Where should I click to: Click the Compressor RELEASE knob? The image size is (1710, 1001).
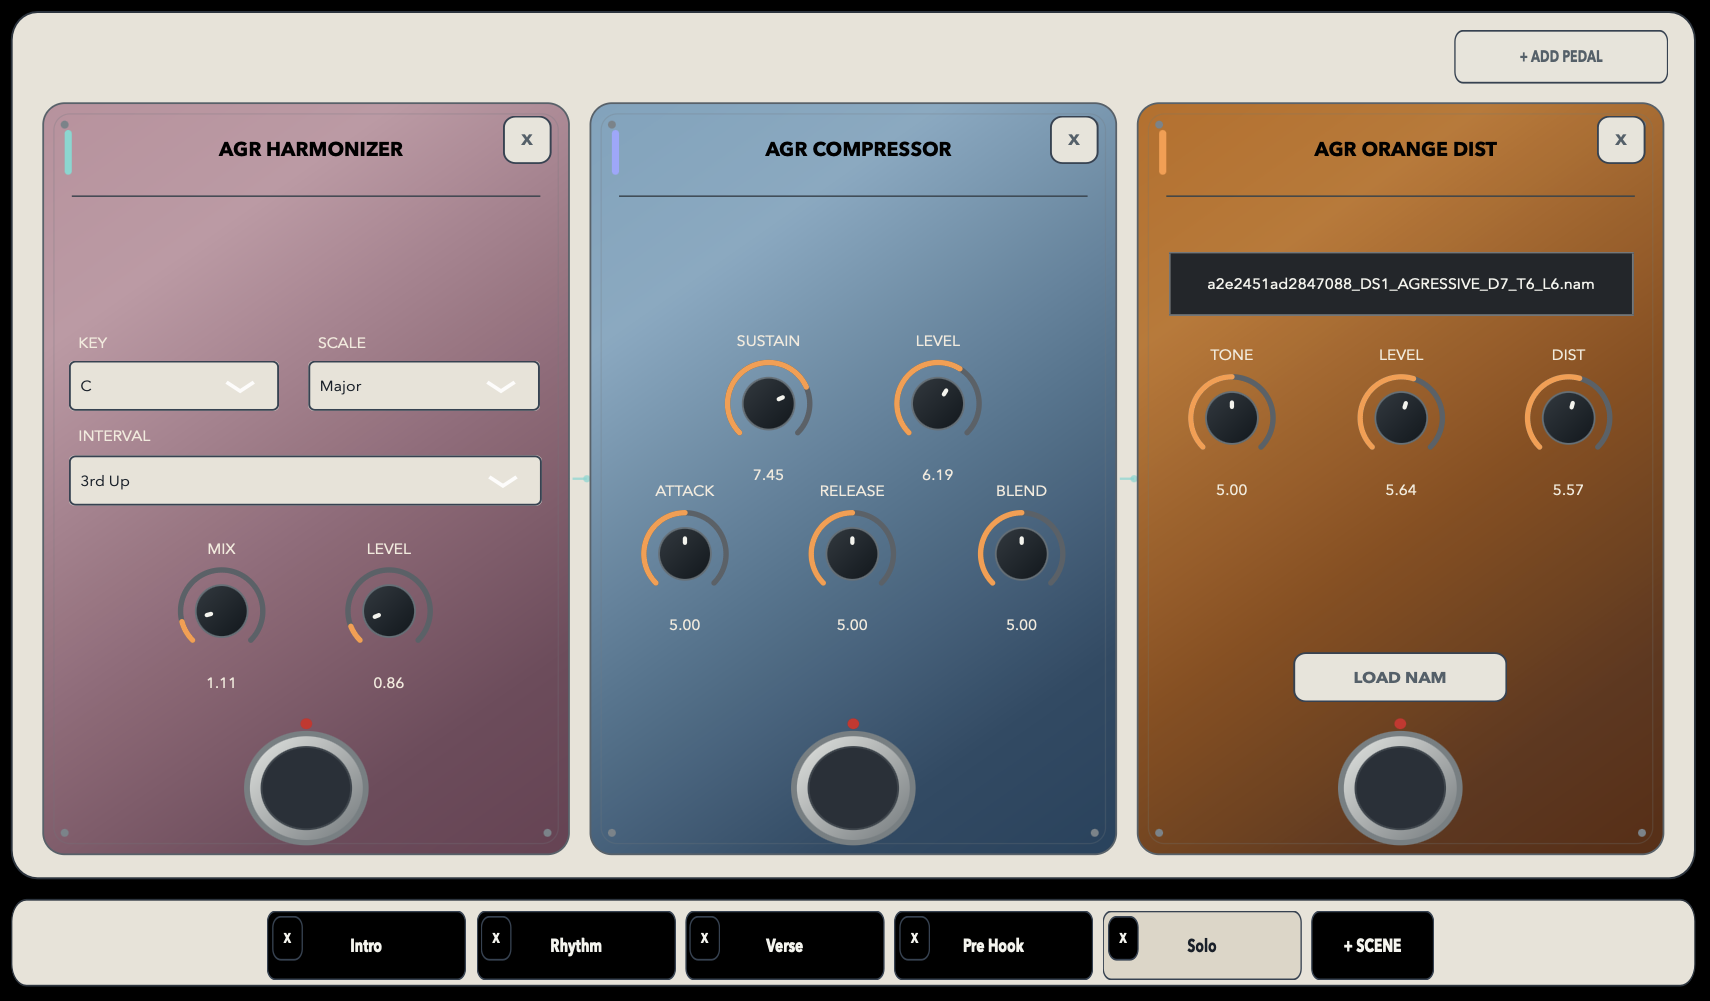click(x=852, y=553)
